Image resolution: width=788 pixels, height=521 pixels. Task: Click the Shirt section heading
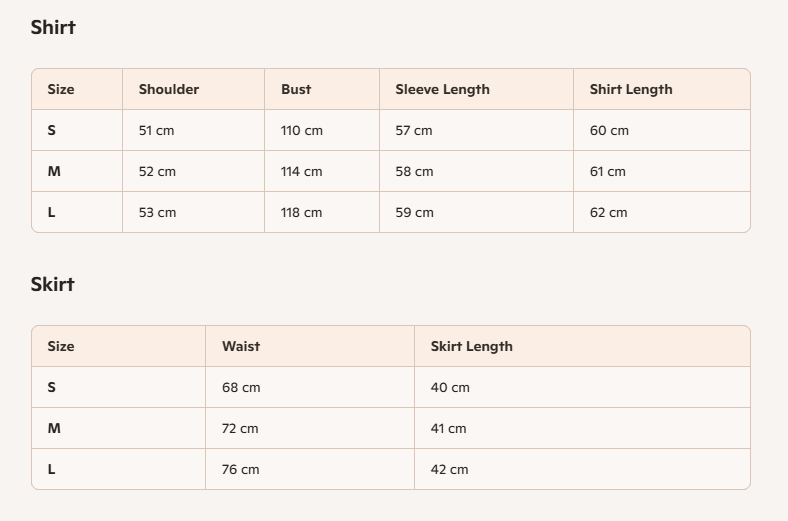coord(53,28)
